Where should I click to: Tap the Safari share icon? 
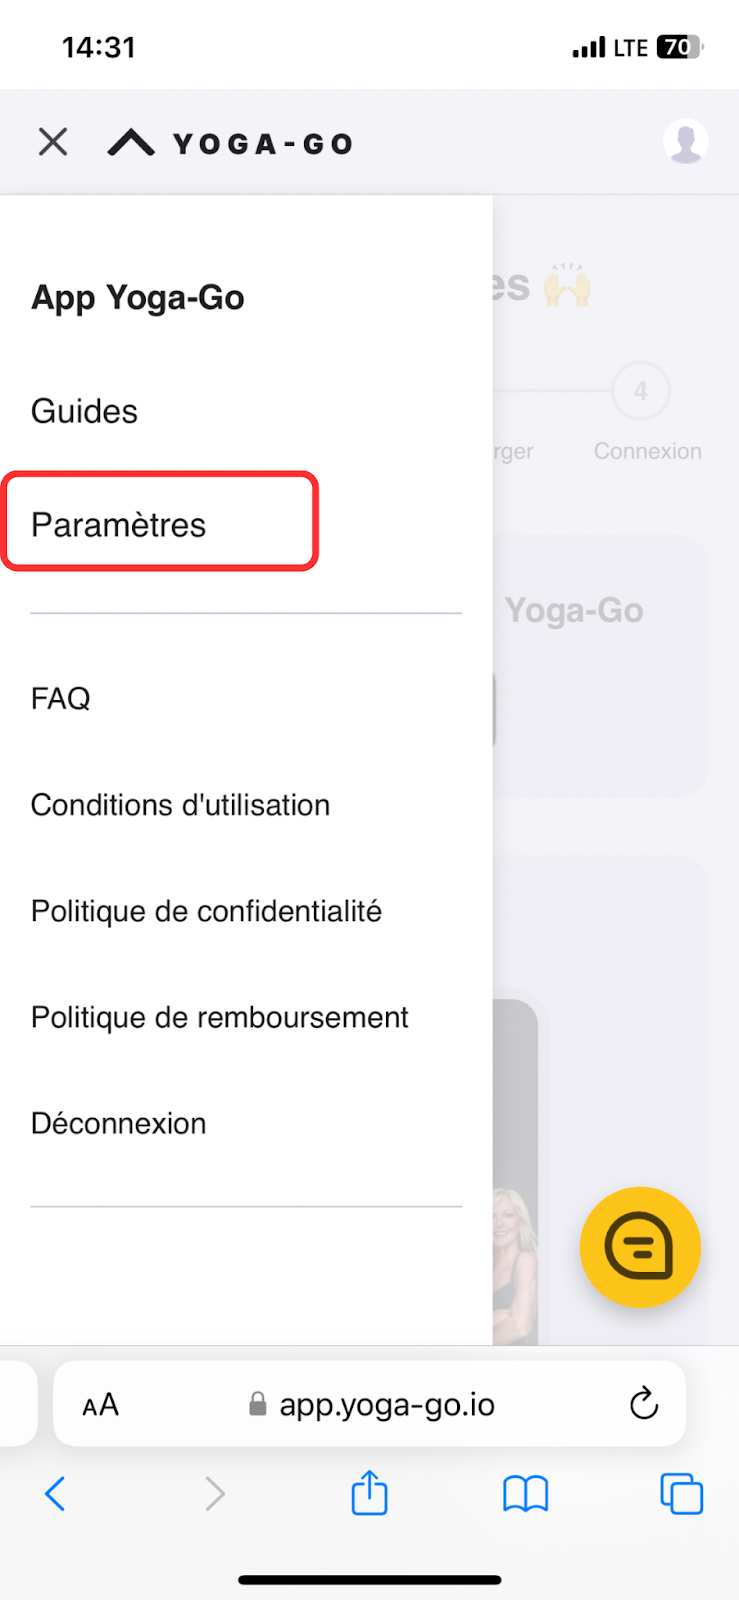coord(369,1494)
